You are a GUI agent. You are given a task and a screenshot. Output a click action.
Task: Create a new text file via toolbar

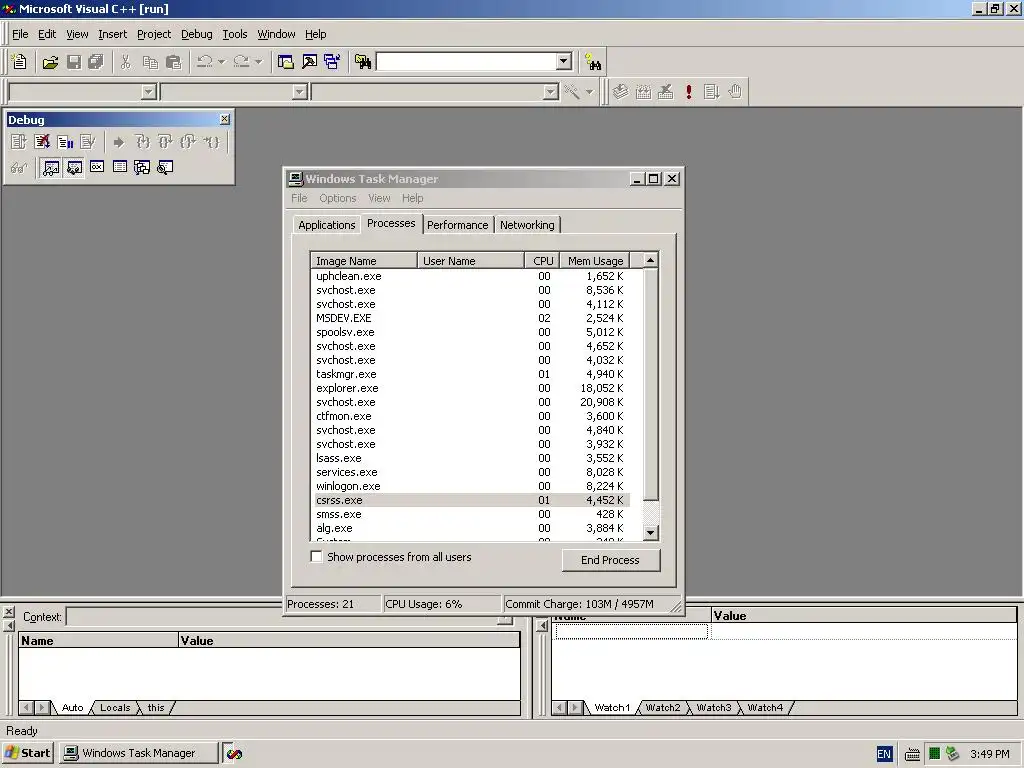(20, 62)
